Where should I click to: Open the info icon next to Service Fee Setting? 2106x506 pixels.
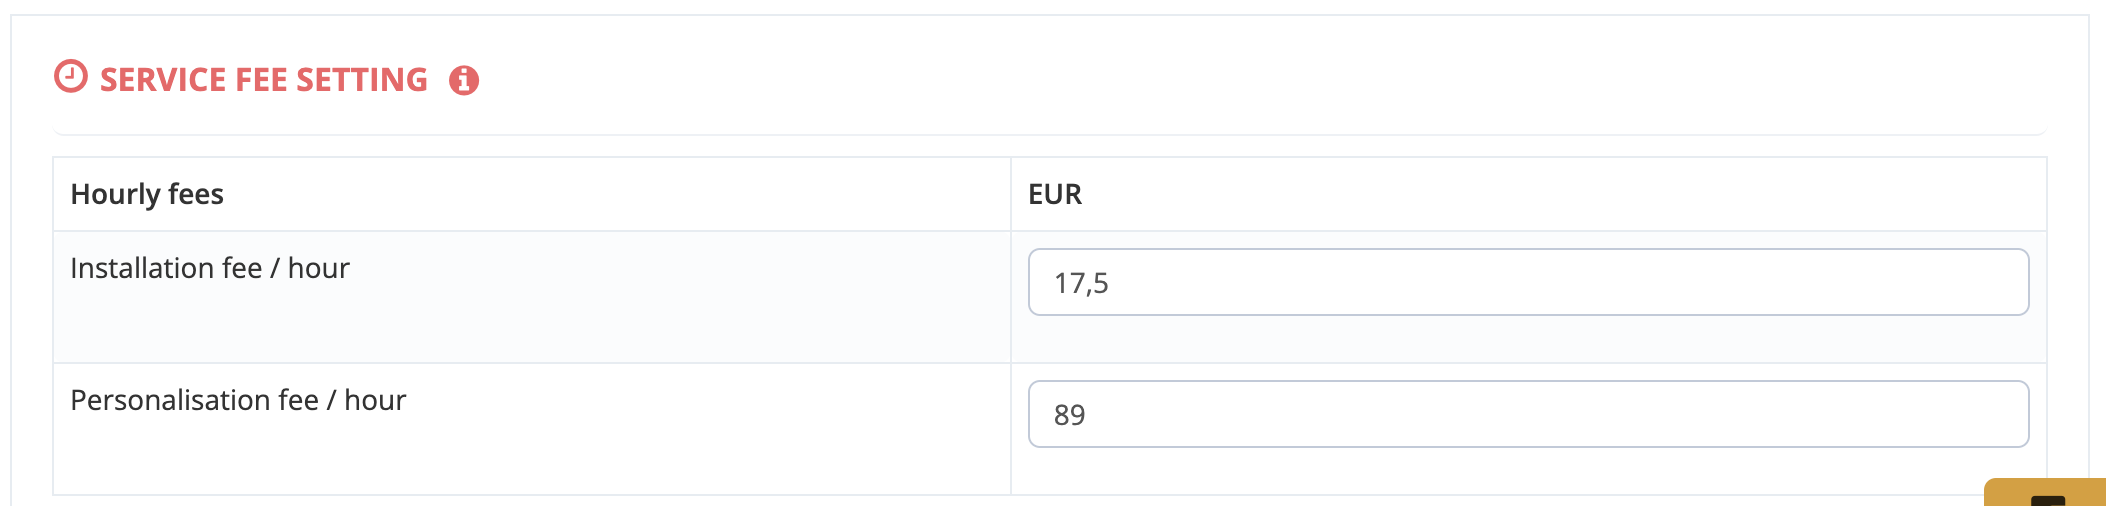pyautogui.click(x=464, y=80)
